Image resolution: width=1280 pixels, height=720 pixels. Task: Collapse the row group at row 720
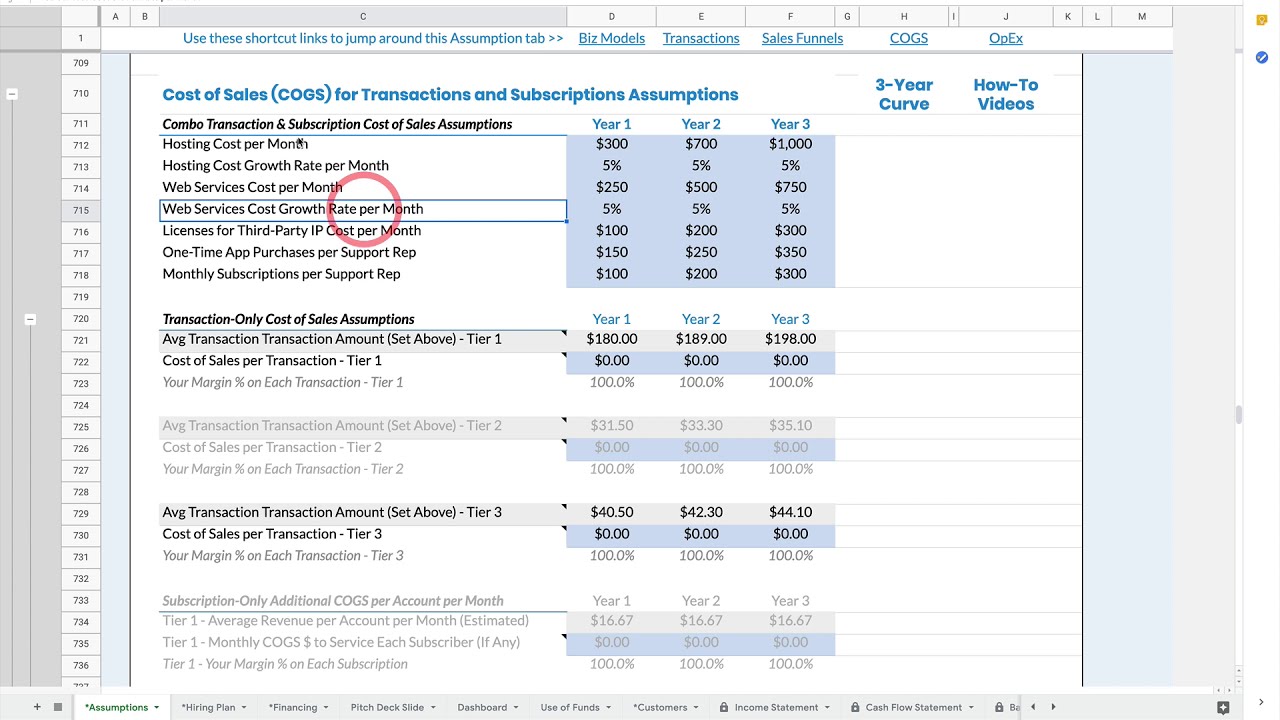click(x=30, y=319)
